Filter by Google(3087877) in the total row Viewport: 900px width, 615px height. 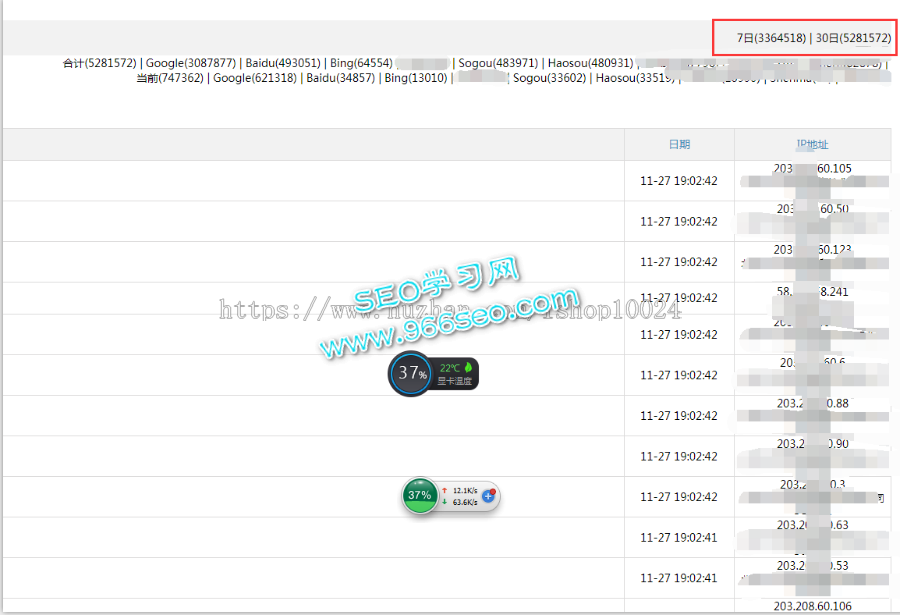click(x=191, y=63)
